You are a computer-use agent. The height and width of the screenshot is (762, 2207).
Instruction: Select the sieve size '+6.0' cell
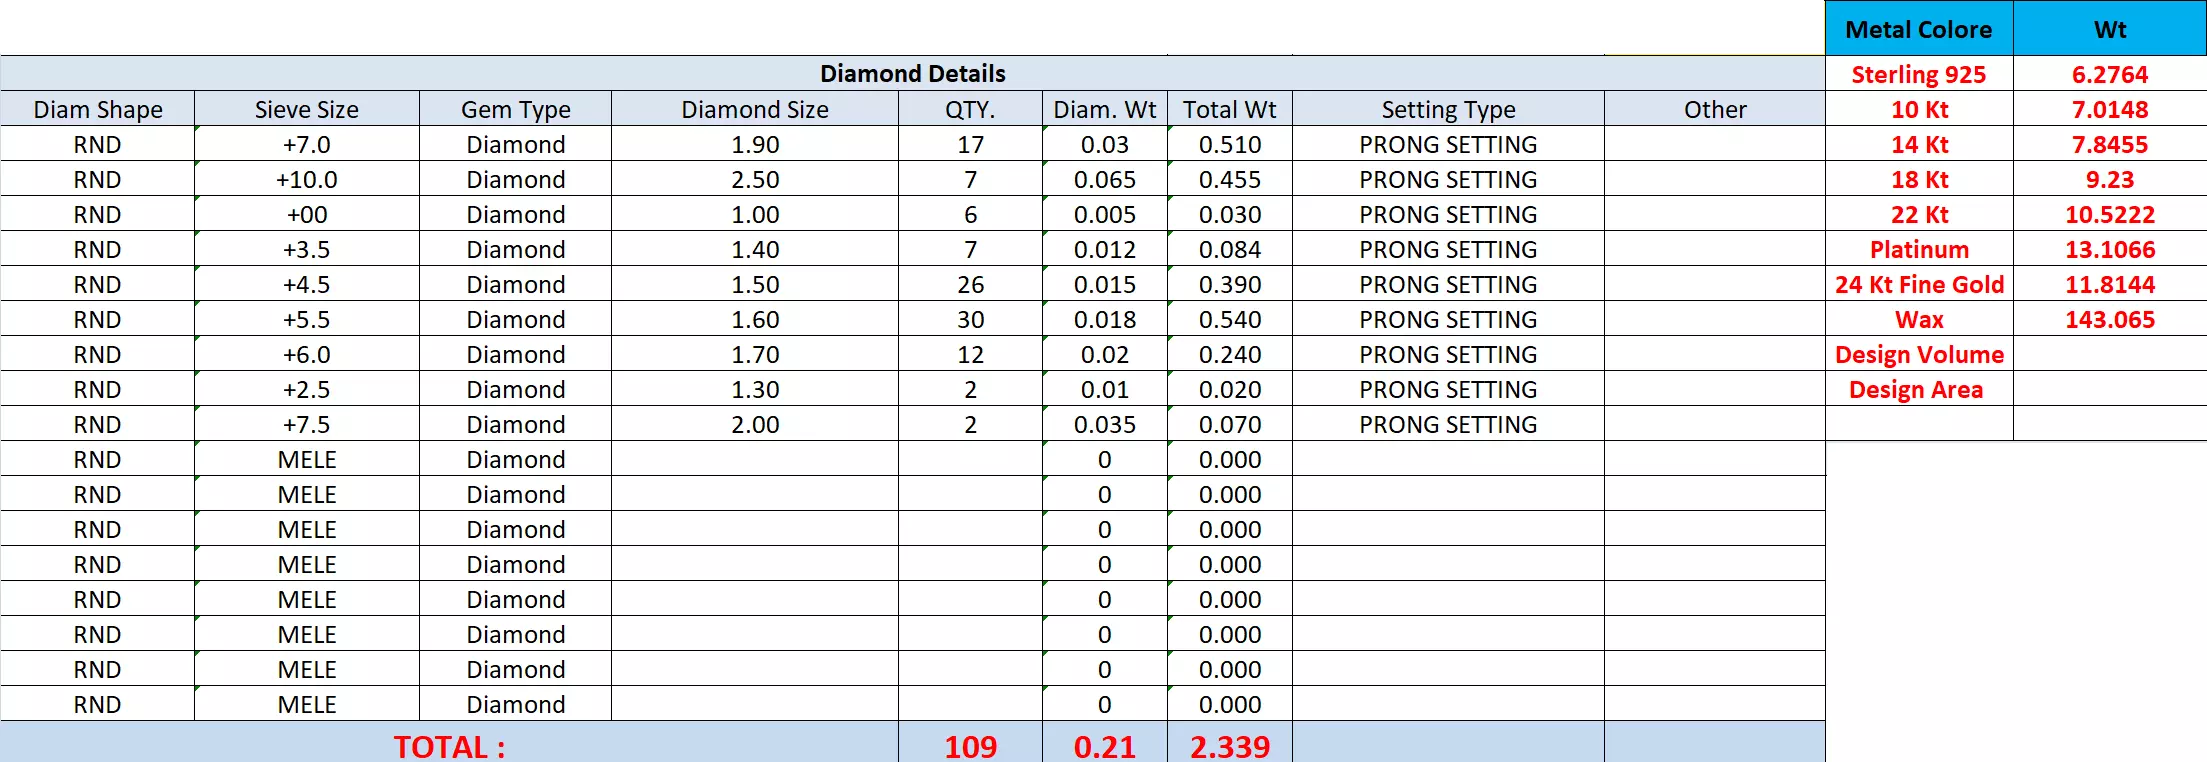coord(306,354)
